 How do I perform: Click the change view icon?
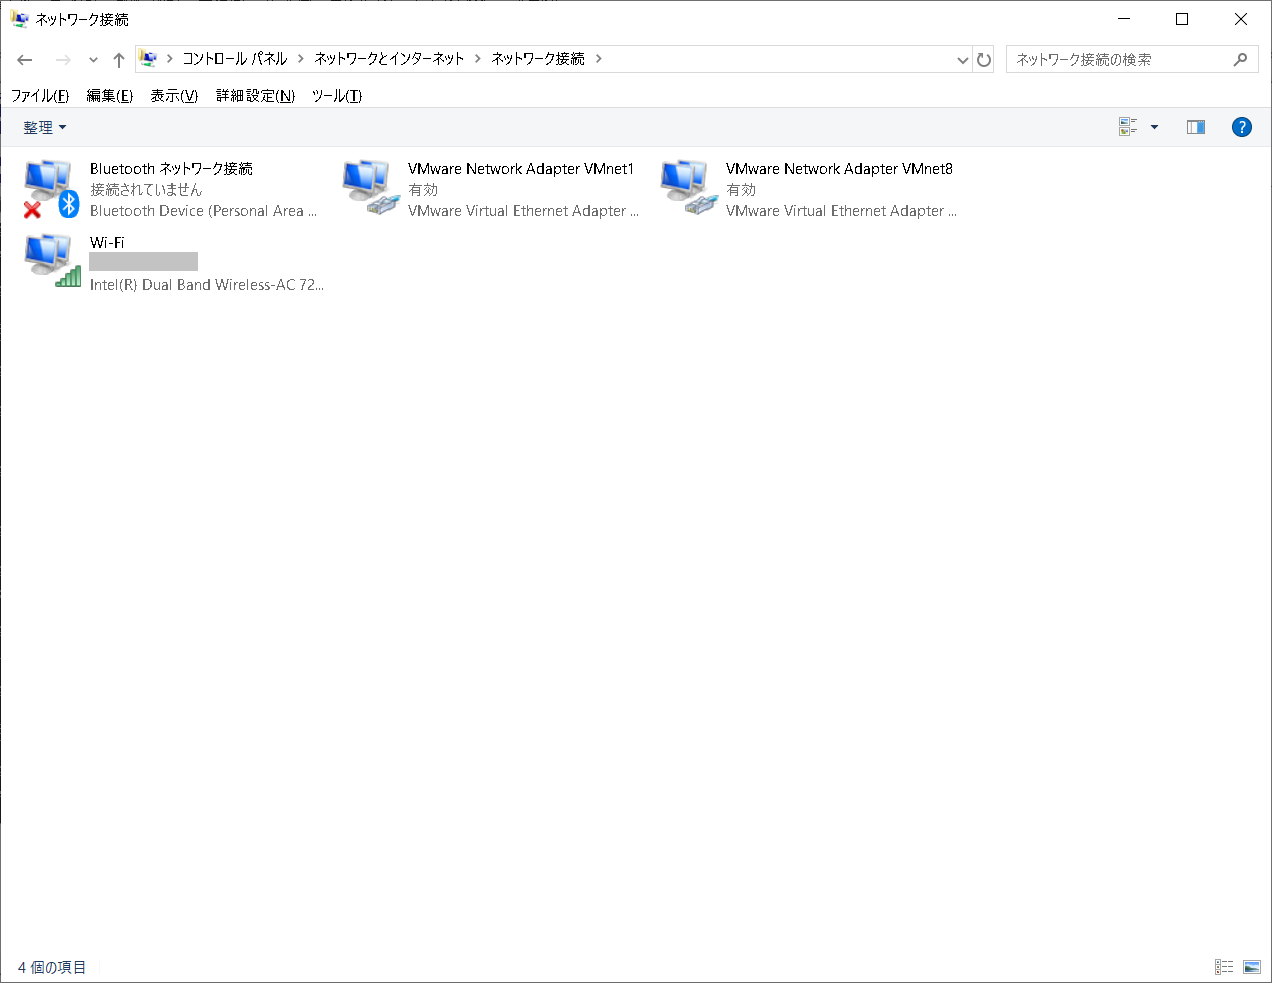point(1128,127)
